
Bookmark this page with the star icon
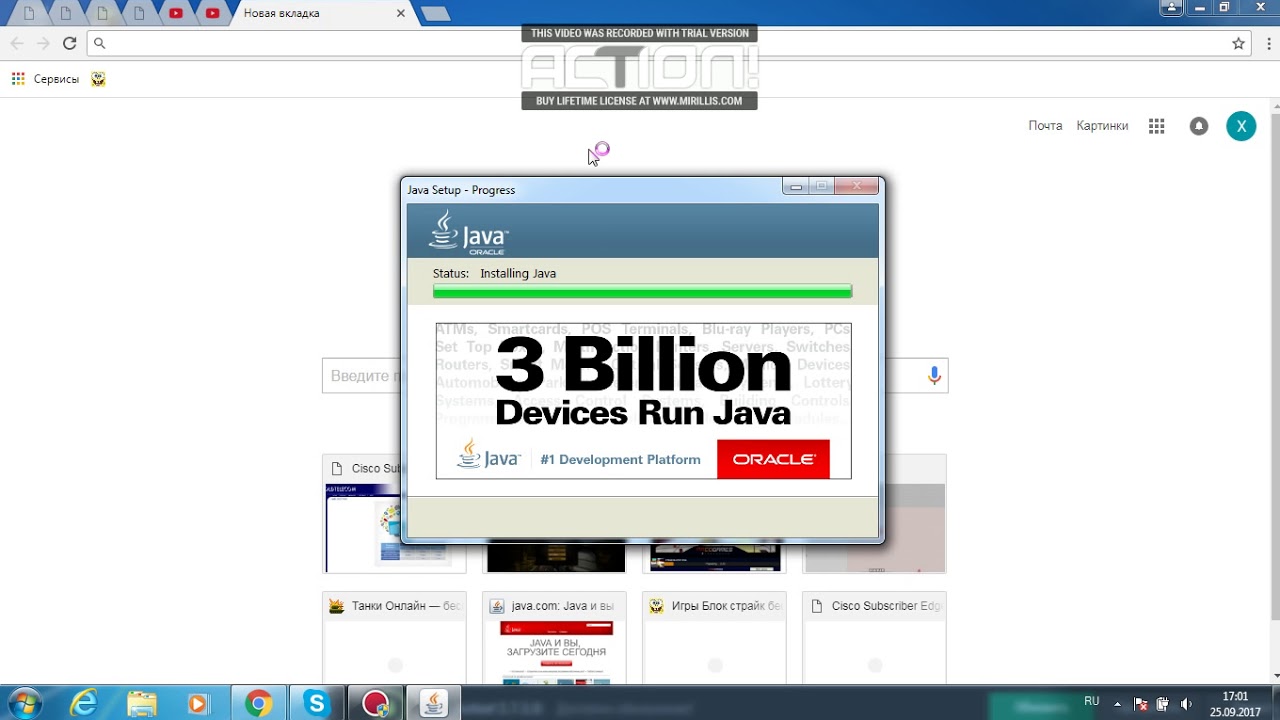1238,43
